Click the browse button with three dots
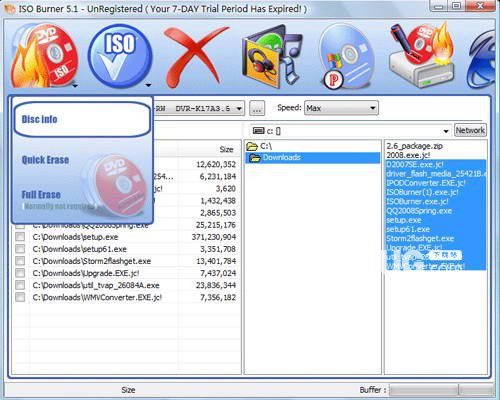Screen dimensions: 500x400 (257, 108)
